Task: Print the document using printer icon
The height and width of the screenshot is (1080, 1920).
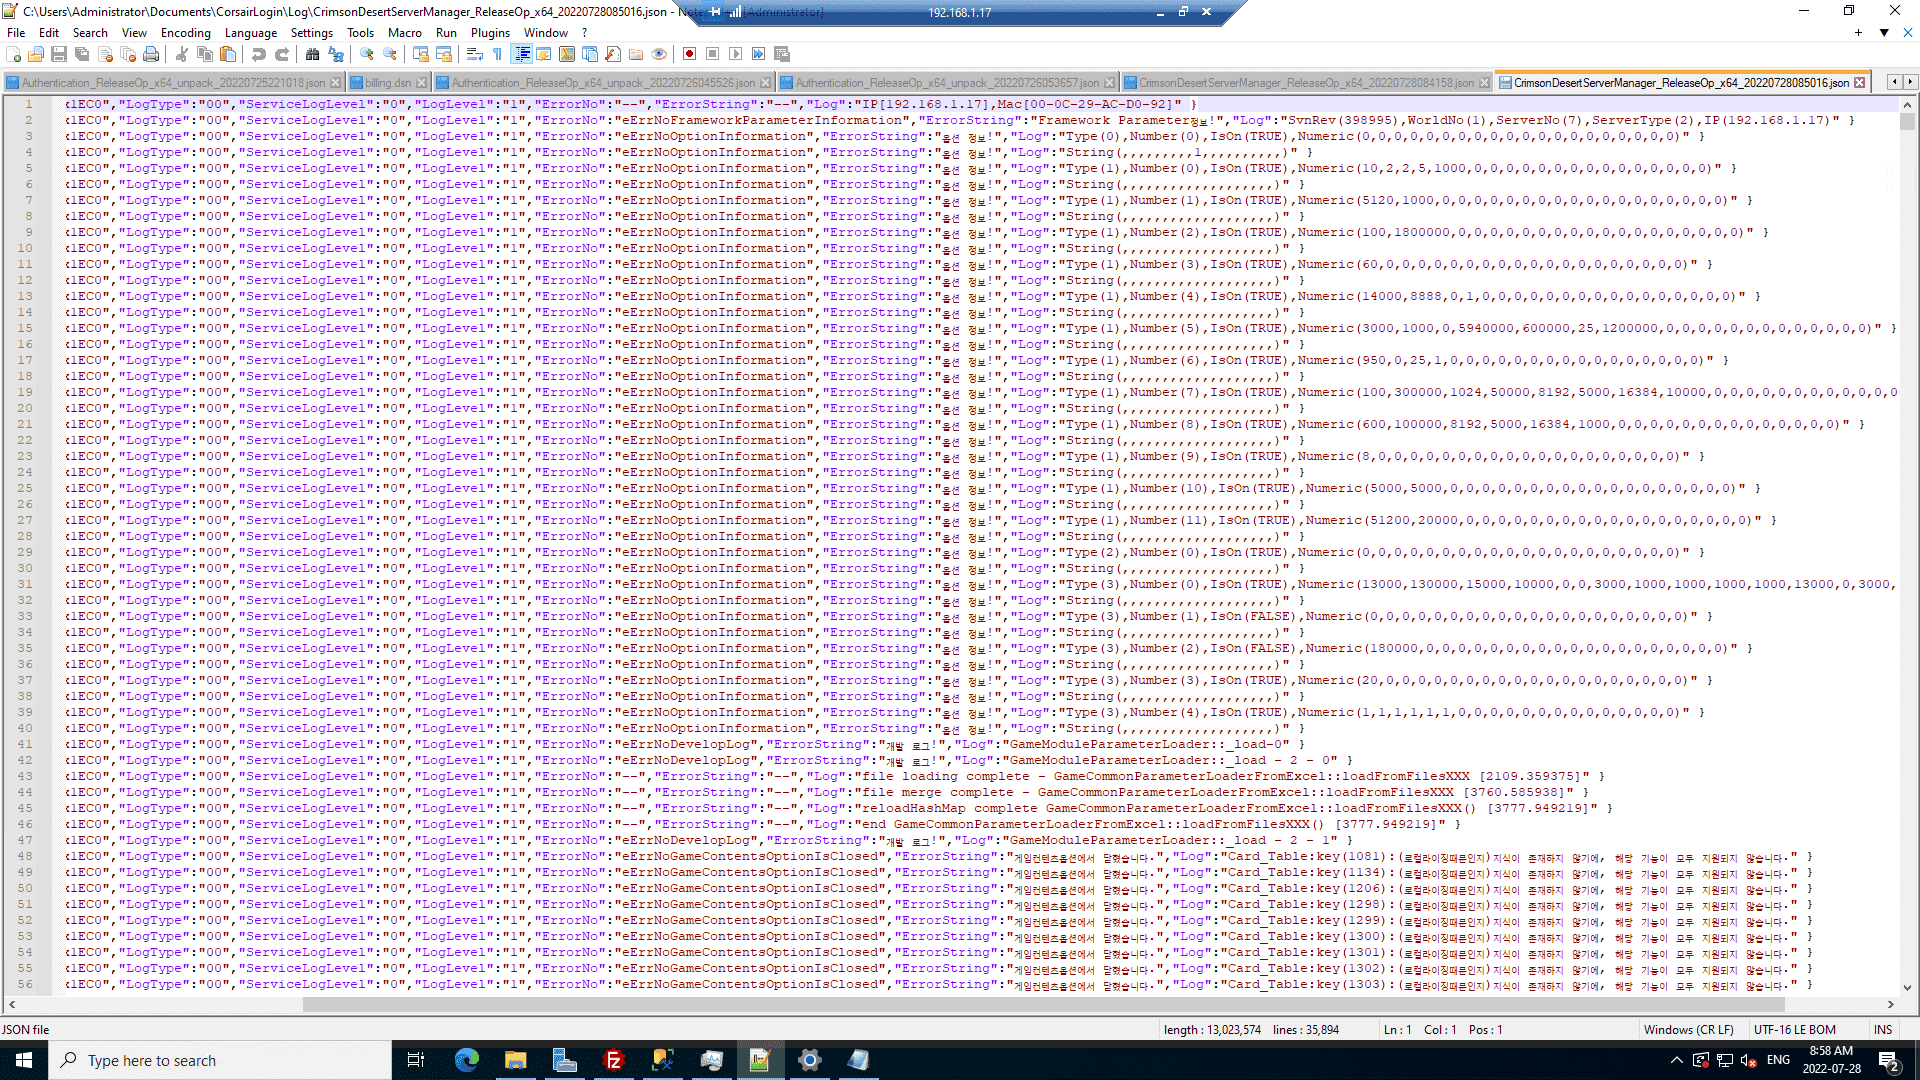Action: (x=151, y=54)
